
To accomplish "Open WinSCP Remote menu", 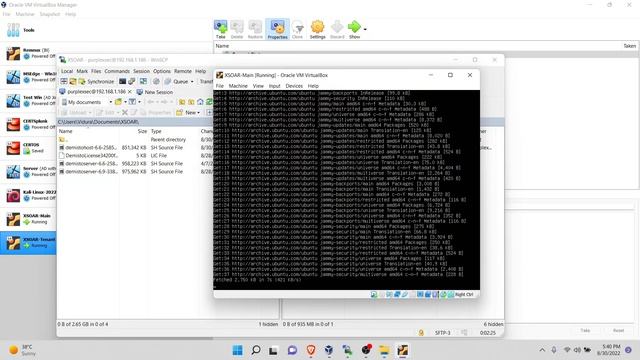I will pyautogui.click(x=182, y=71).
